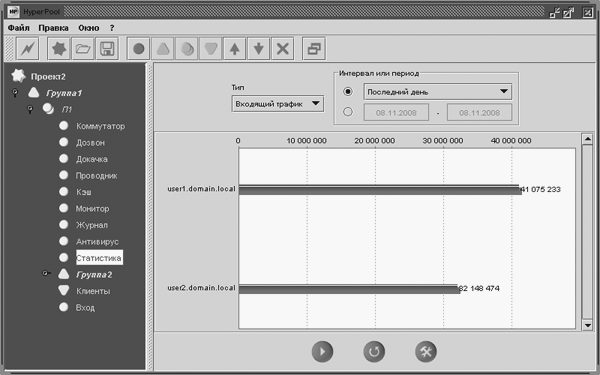Move item down with arrow icon
Viewport: 600px width, 375px height.
tap(259, 49)
